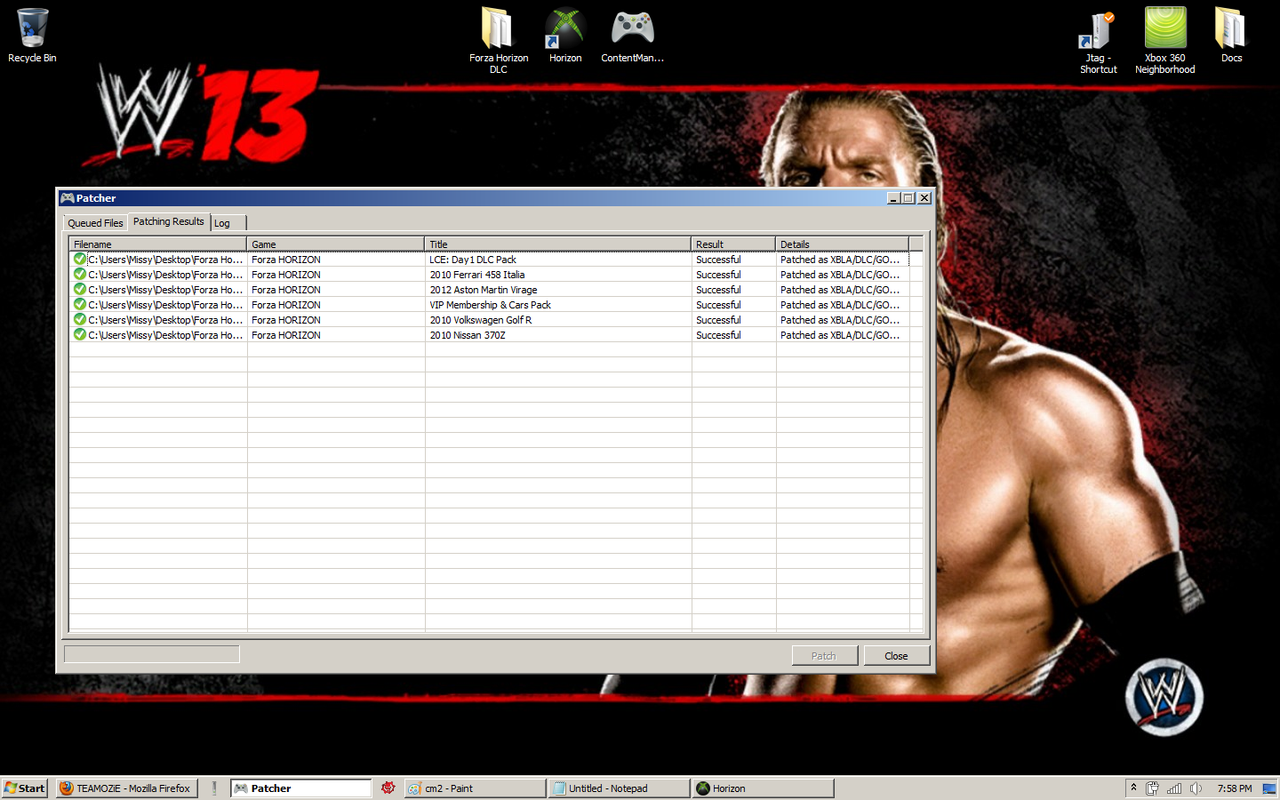This screenshot has width=1280, height=800.
Task: Switch to the Log tab
Action: (222, 223)
